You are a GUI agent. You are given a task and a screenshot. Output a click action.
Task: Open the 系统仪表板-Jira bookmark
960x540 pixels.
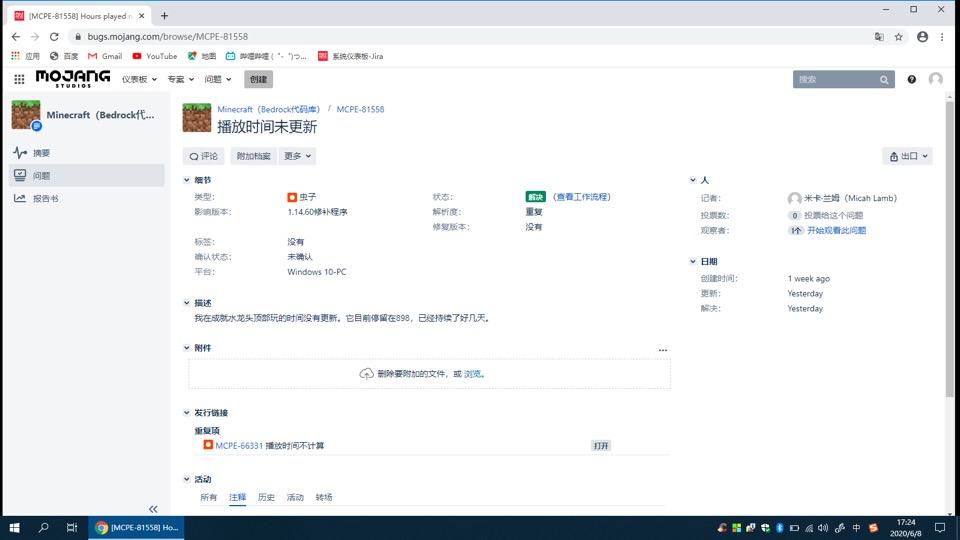[x=350, y=56]
